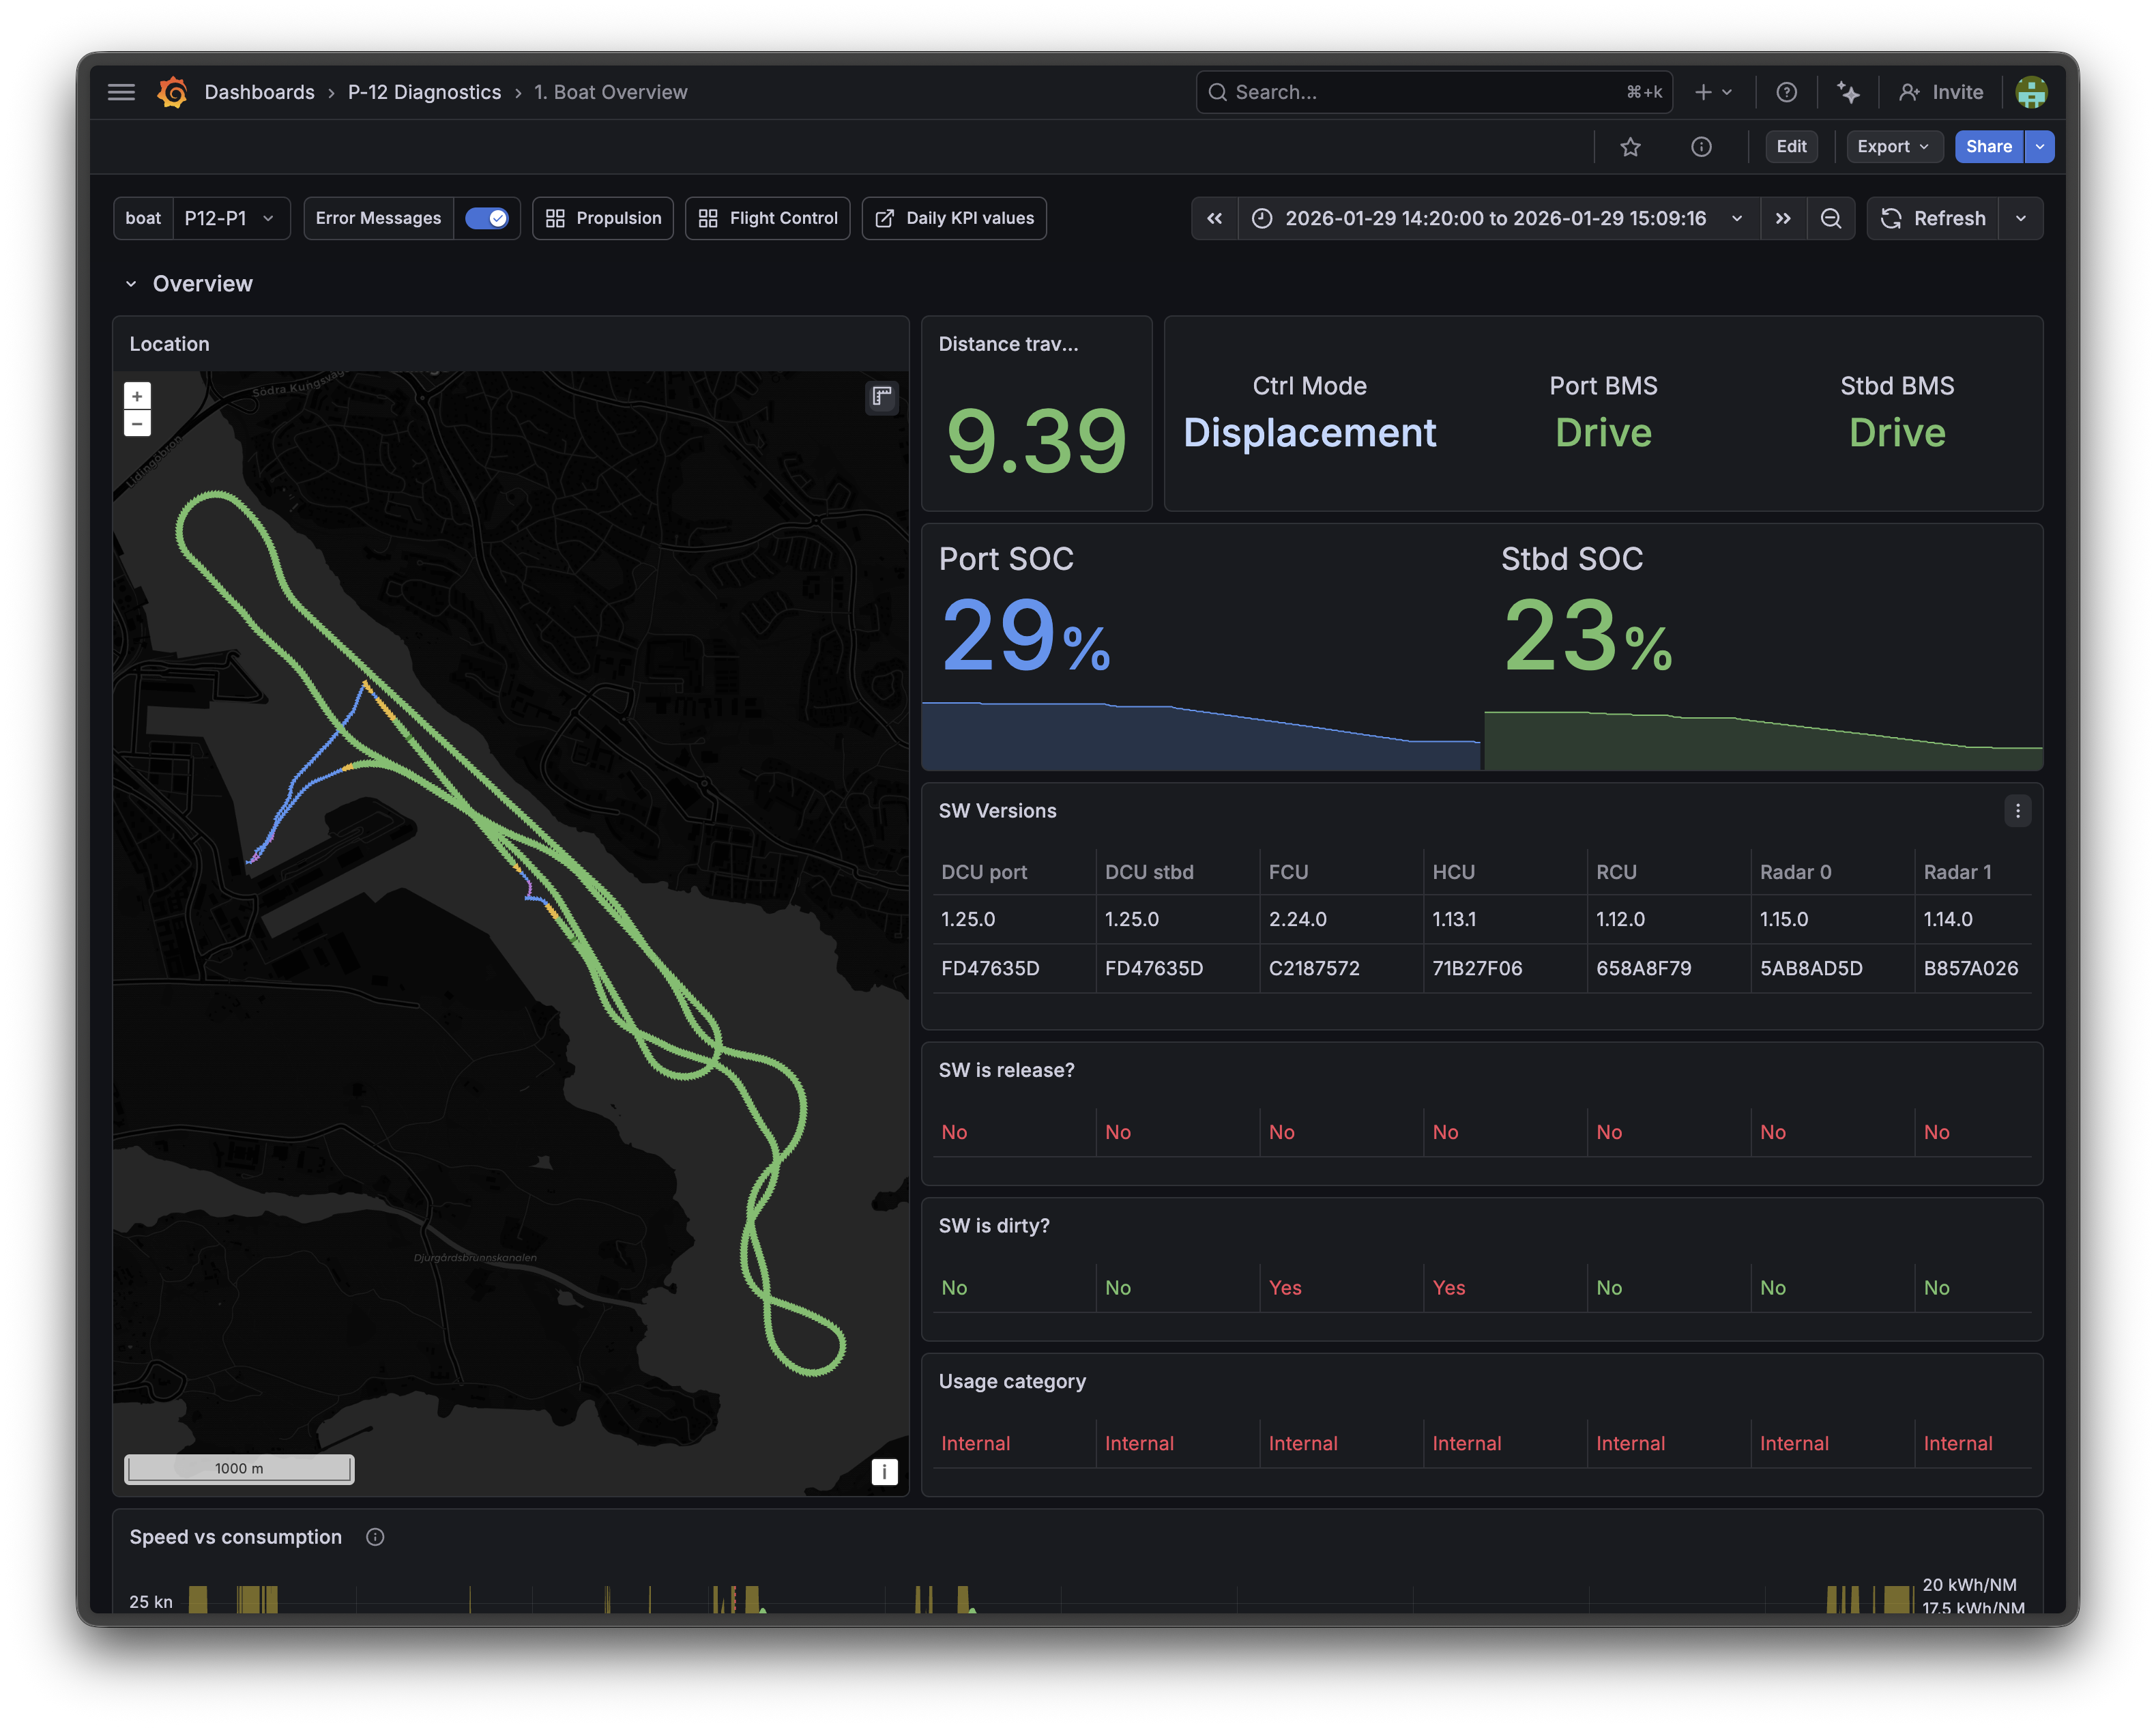The height and width of the screenshot is (1728, 2156).
Task: Click the Edit dashboard button
Action: [1791, 147]
